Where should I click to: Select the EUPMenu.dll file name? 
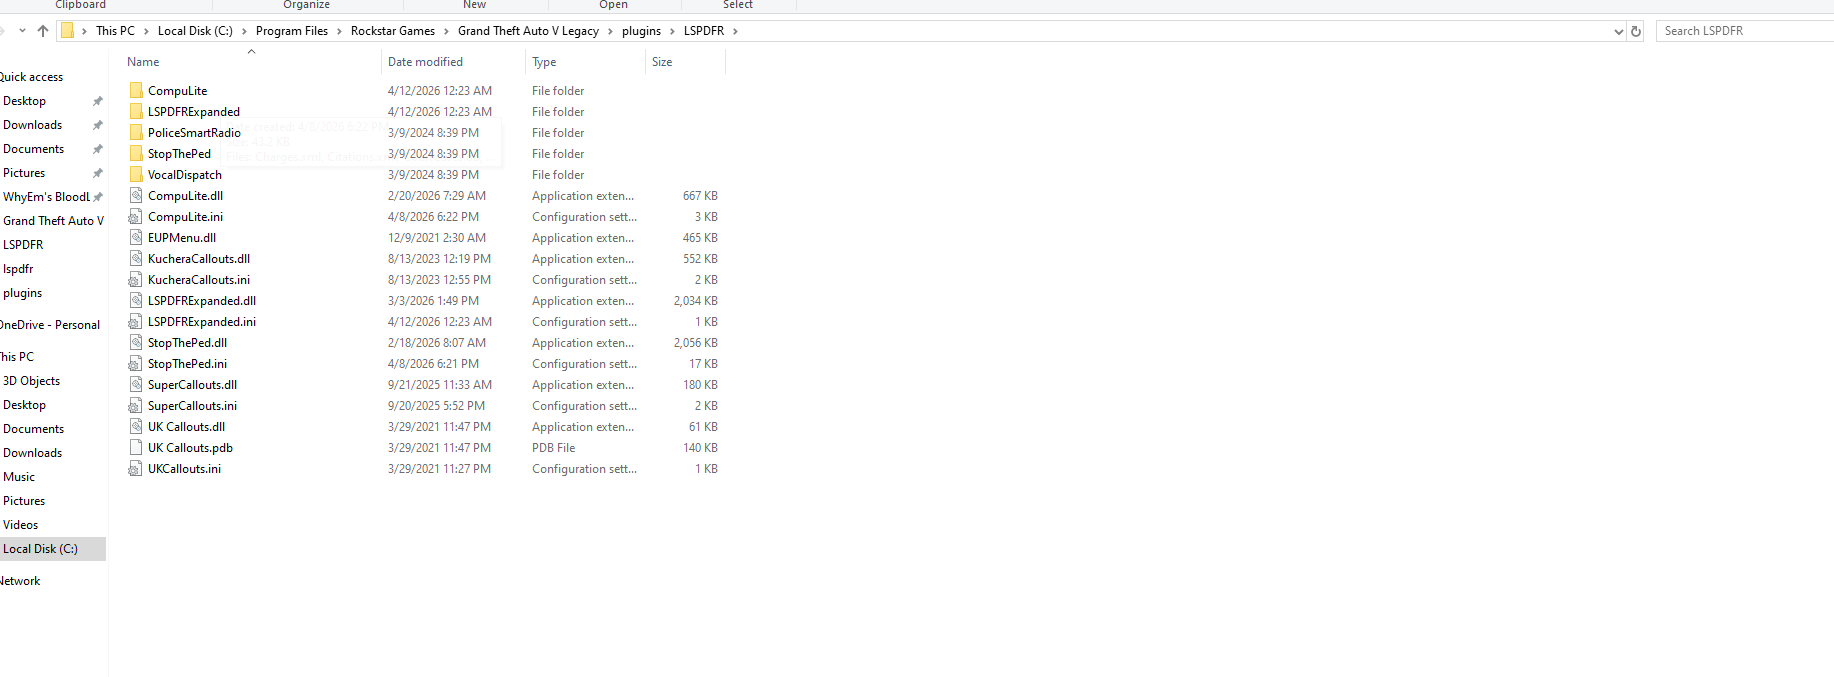182,238
